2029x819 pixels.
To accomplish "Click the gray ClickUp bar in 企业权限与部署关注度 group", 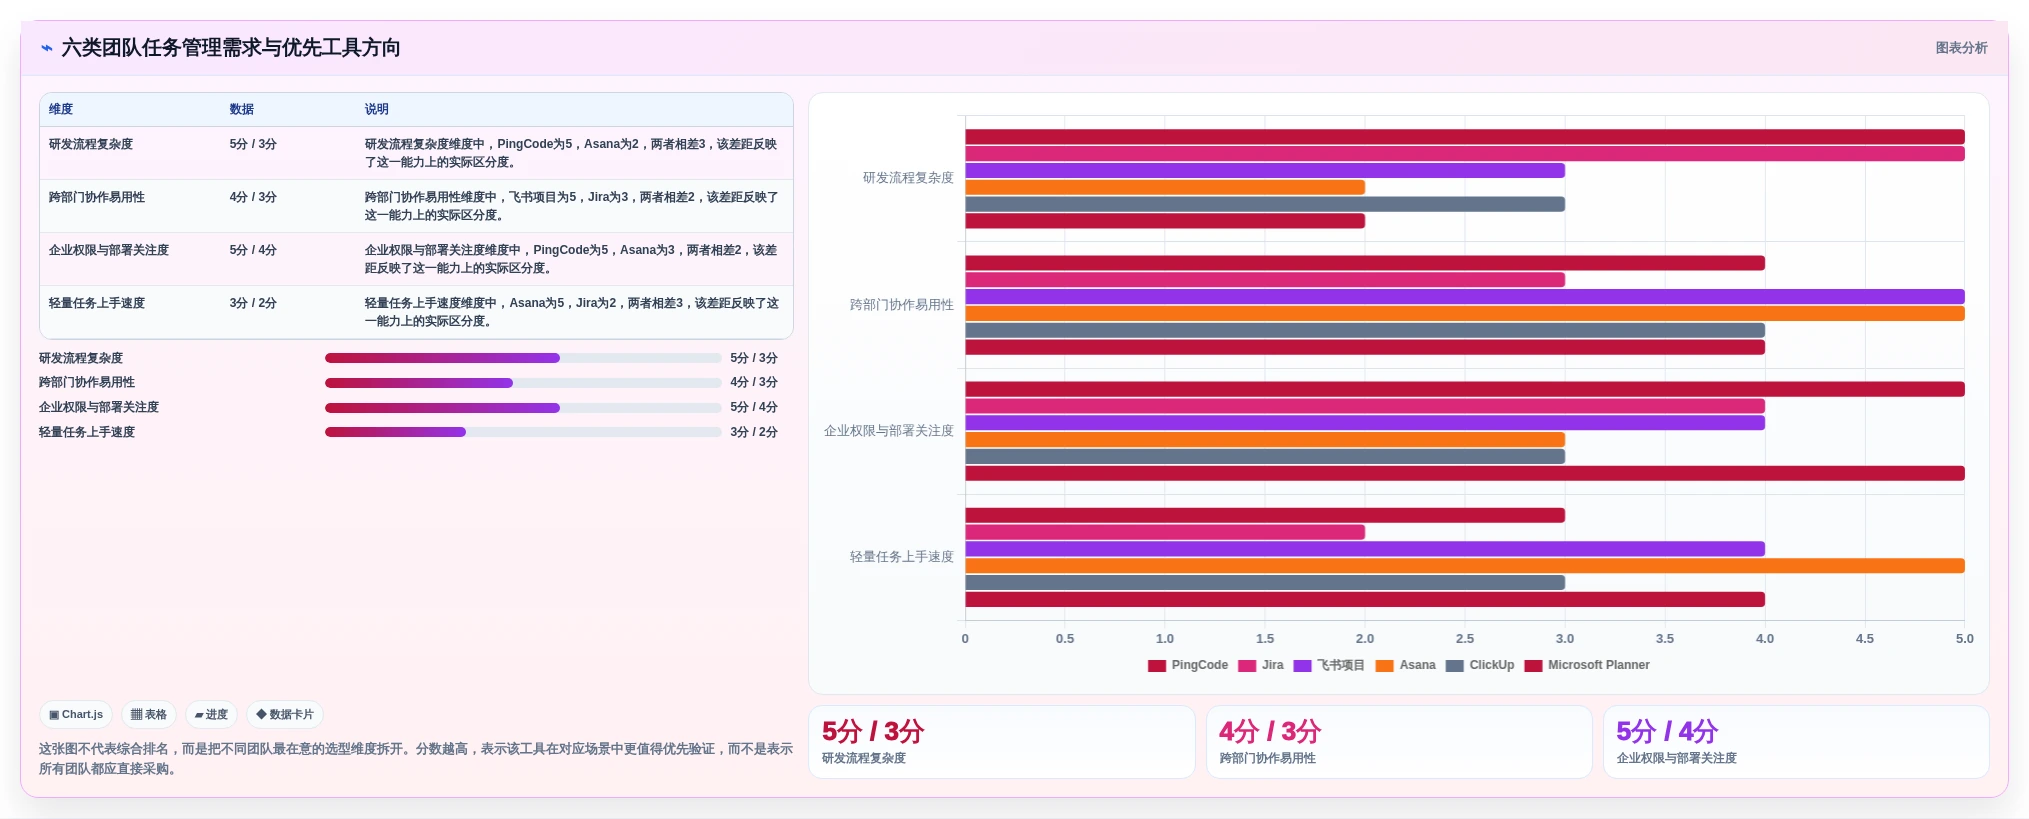I will tap(1265, 457).
